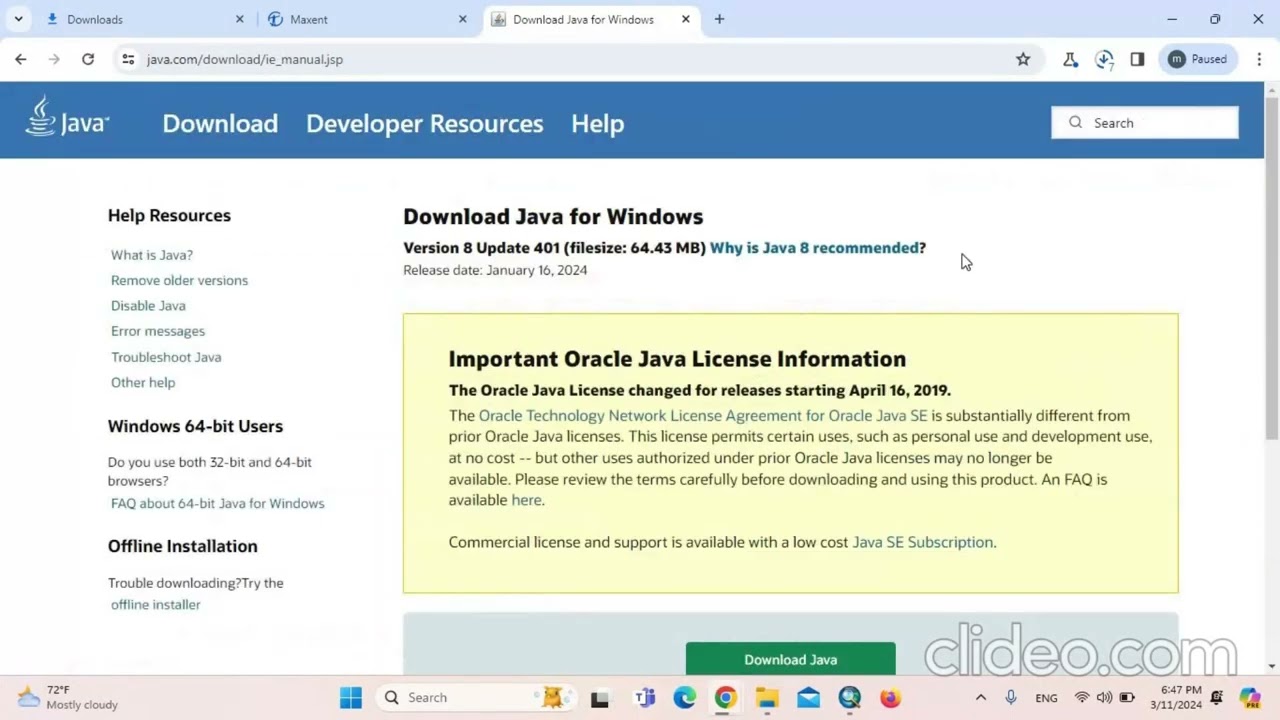Image resolution: width=1280 pixels, height=720 pixels.
Task: Launch Firefox from taskbar
Action: 890,698
